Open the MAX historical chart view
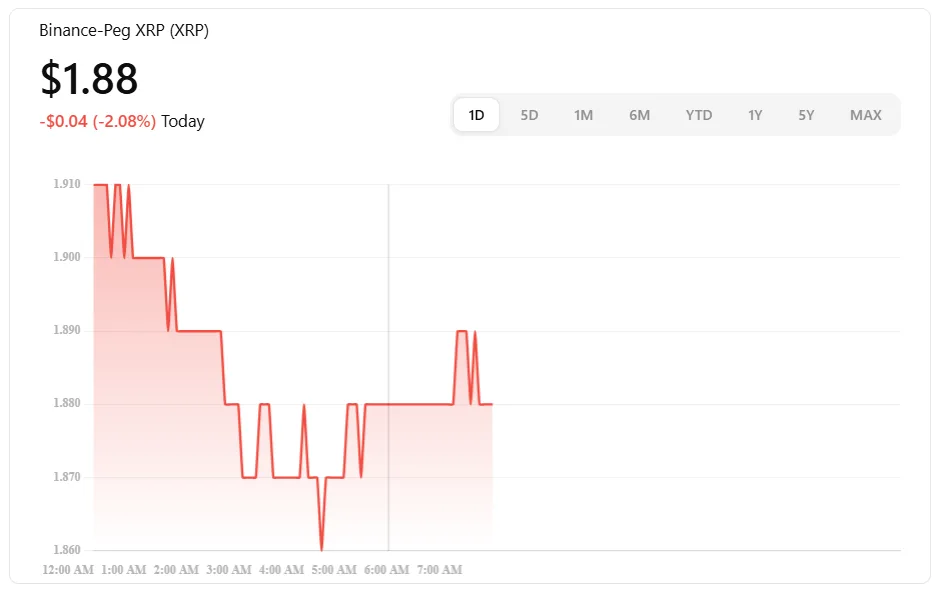Screen dimensions: 952x592 coord(864,114)
